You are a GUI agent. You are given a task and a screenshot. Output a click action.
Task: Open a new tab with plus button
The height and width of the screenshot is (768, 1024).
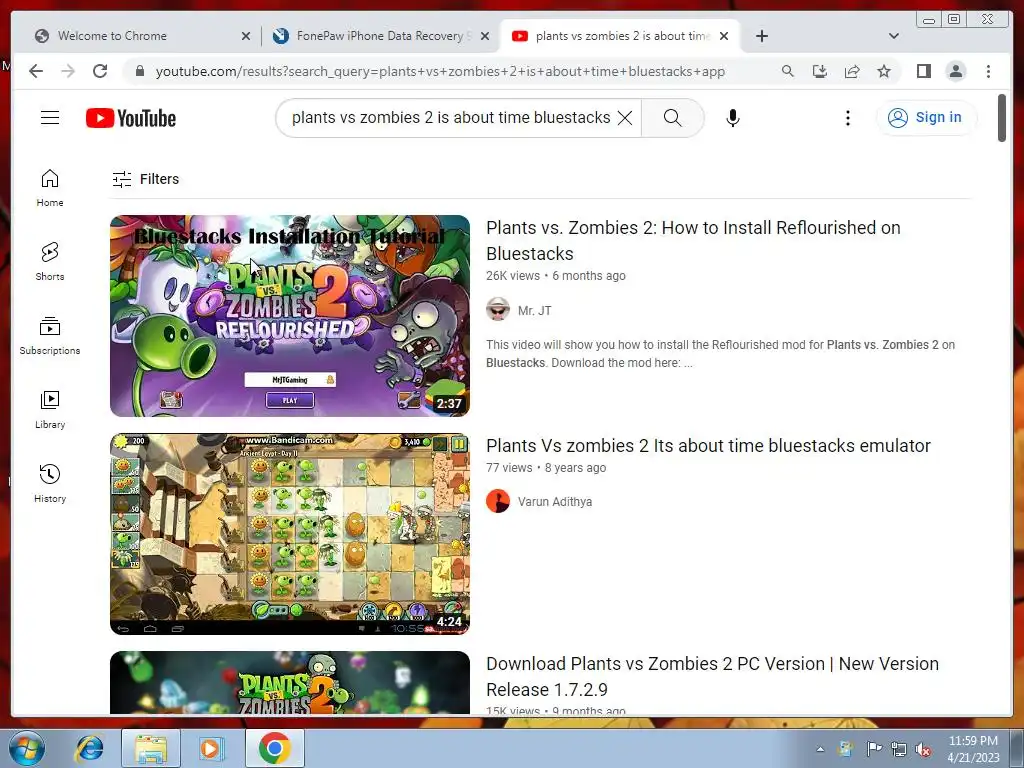pyautogui.click(x=761, y=36)
